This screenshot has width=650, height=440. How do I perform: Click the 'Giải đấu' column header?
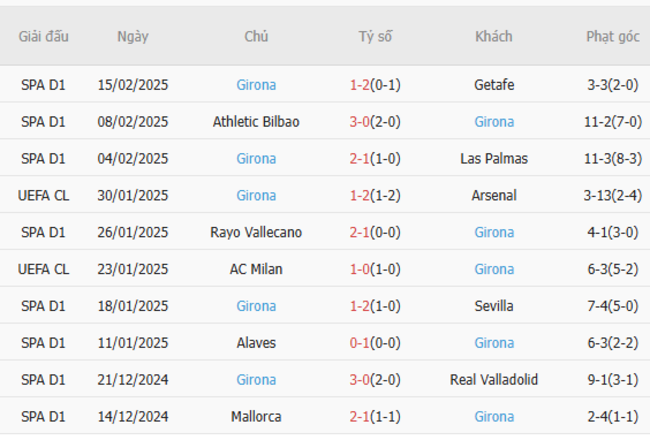click(x=44, y=36)
